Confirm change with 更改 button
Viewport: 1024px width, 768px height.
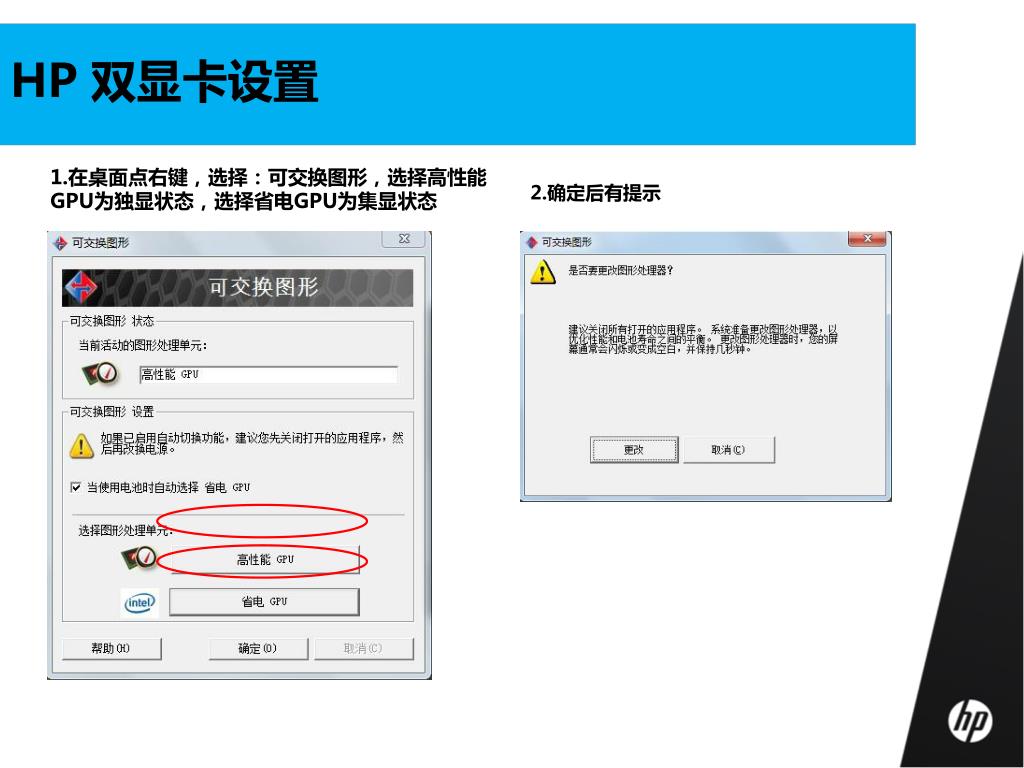pos(634,450)
